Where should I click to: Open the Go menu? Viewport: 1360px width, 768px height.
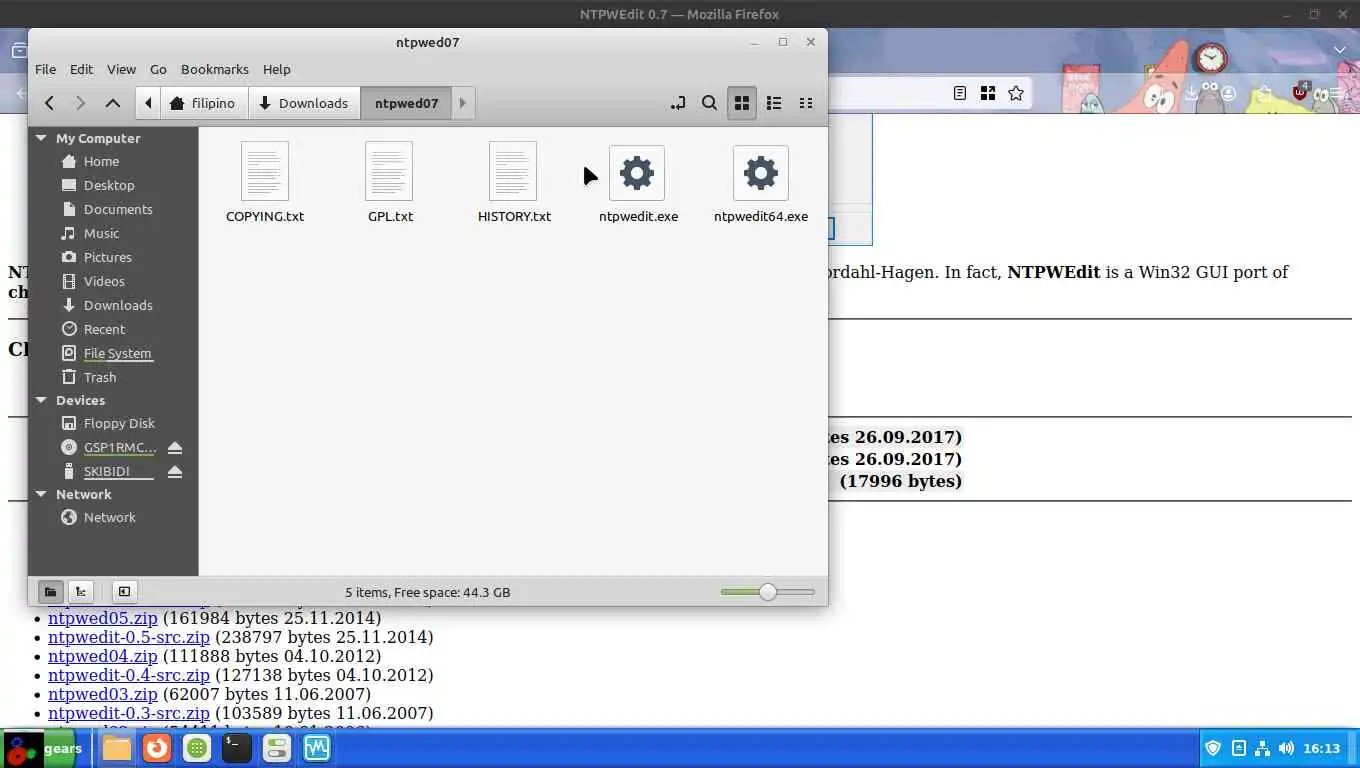158,69
